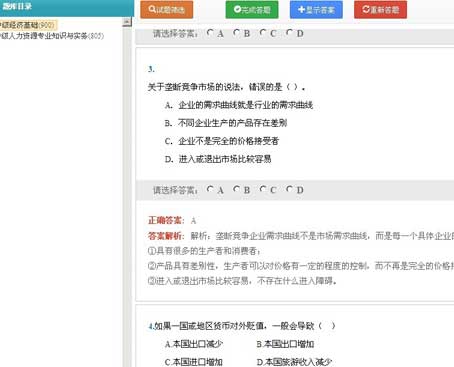Choose radio D in the row above question 3
The height and width of the screenshot is (367, 454).
click(289, 33)
